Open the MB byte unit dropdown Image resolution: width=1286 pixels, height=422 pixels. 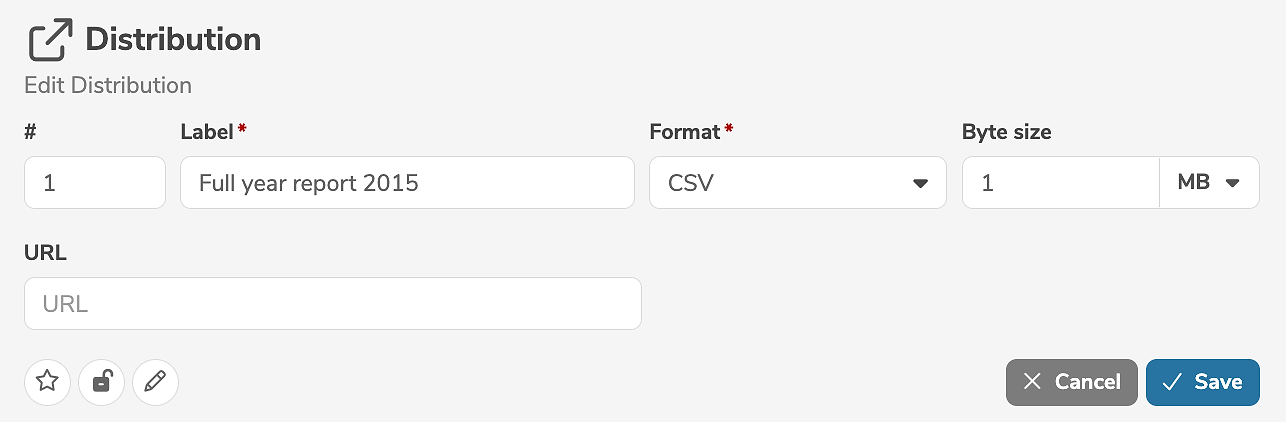(x=1208, y=183)
